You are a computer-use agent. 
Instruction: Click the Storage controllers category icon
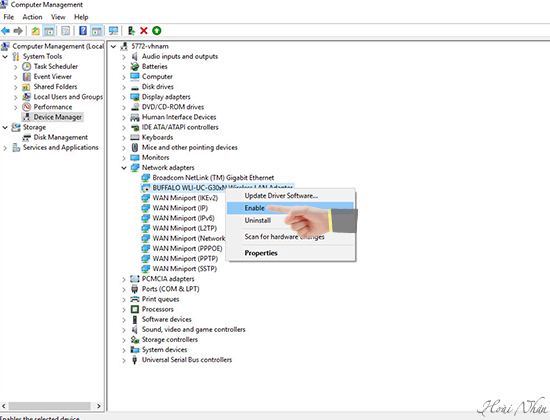coord(135,340)
